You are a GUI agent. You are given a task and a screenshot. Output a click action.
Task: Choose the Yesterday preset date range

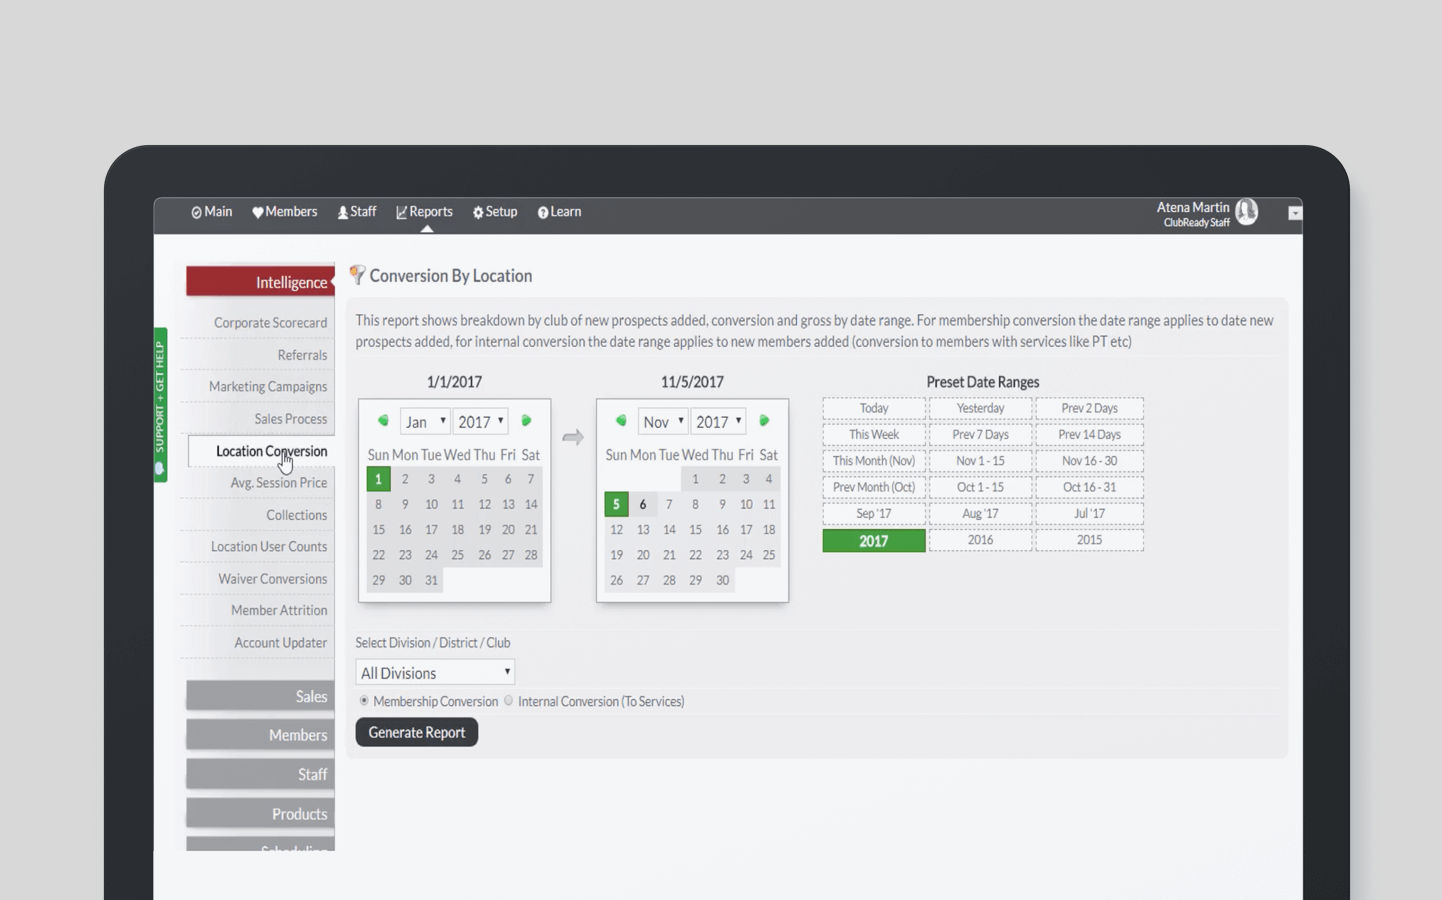[980, 408]
